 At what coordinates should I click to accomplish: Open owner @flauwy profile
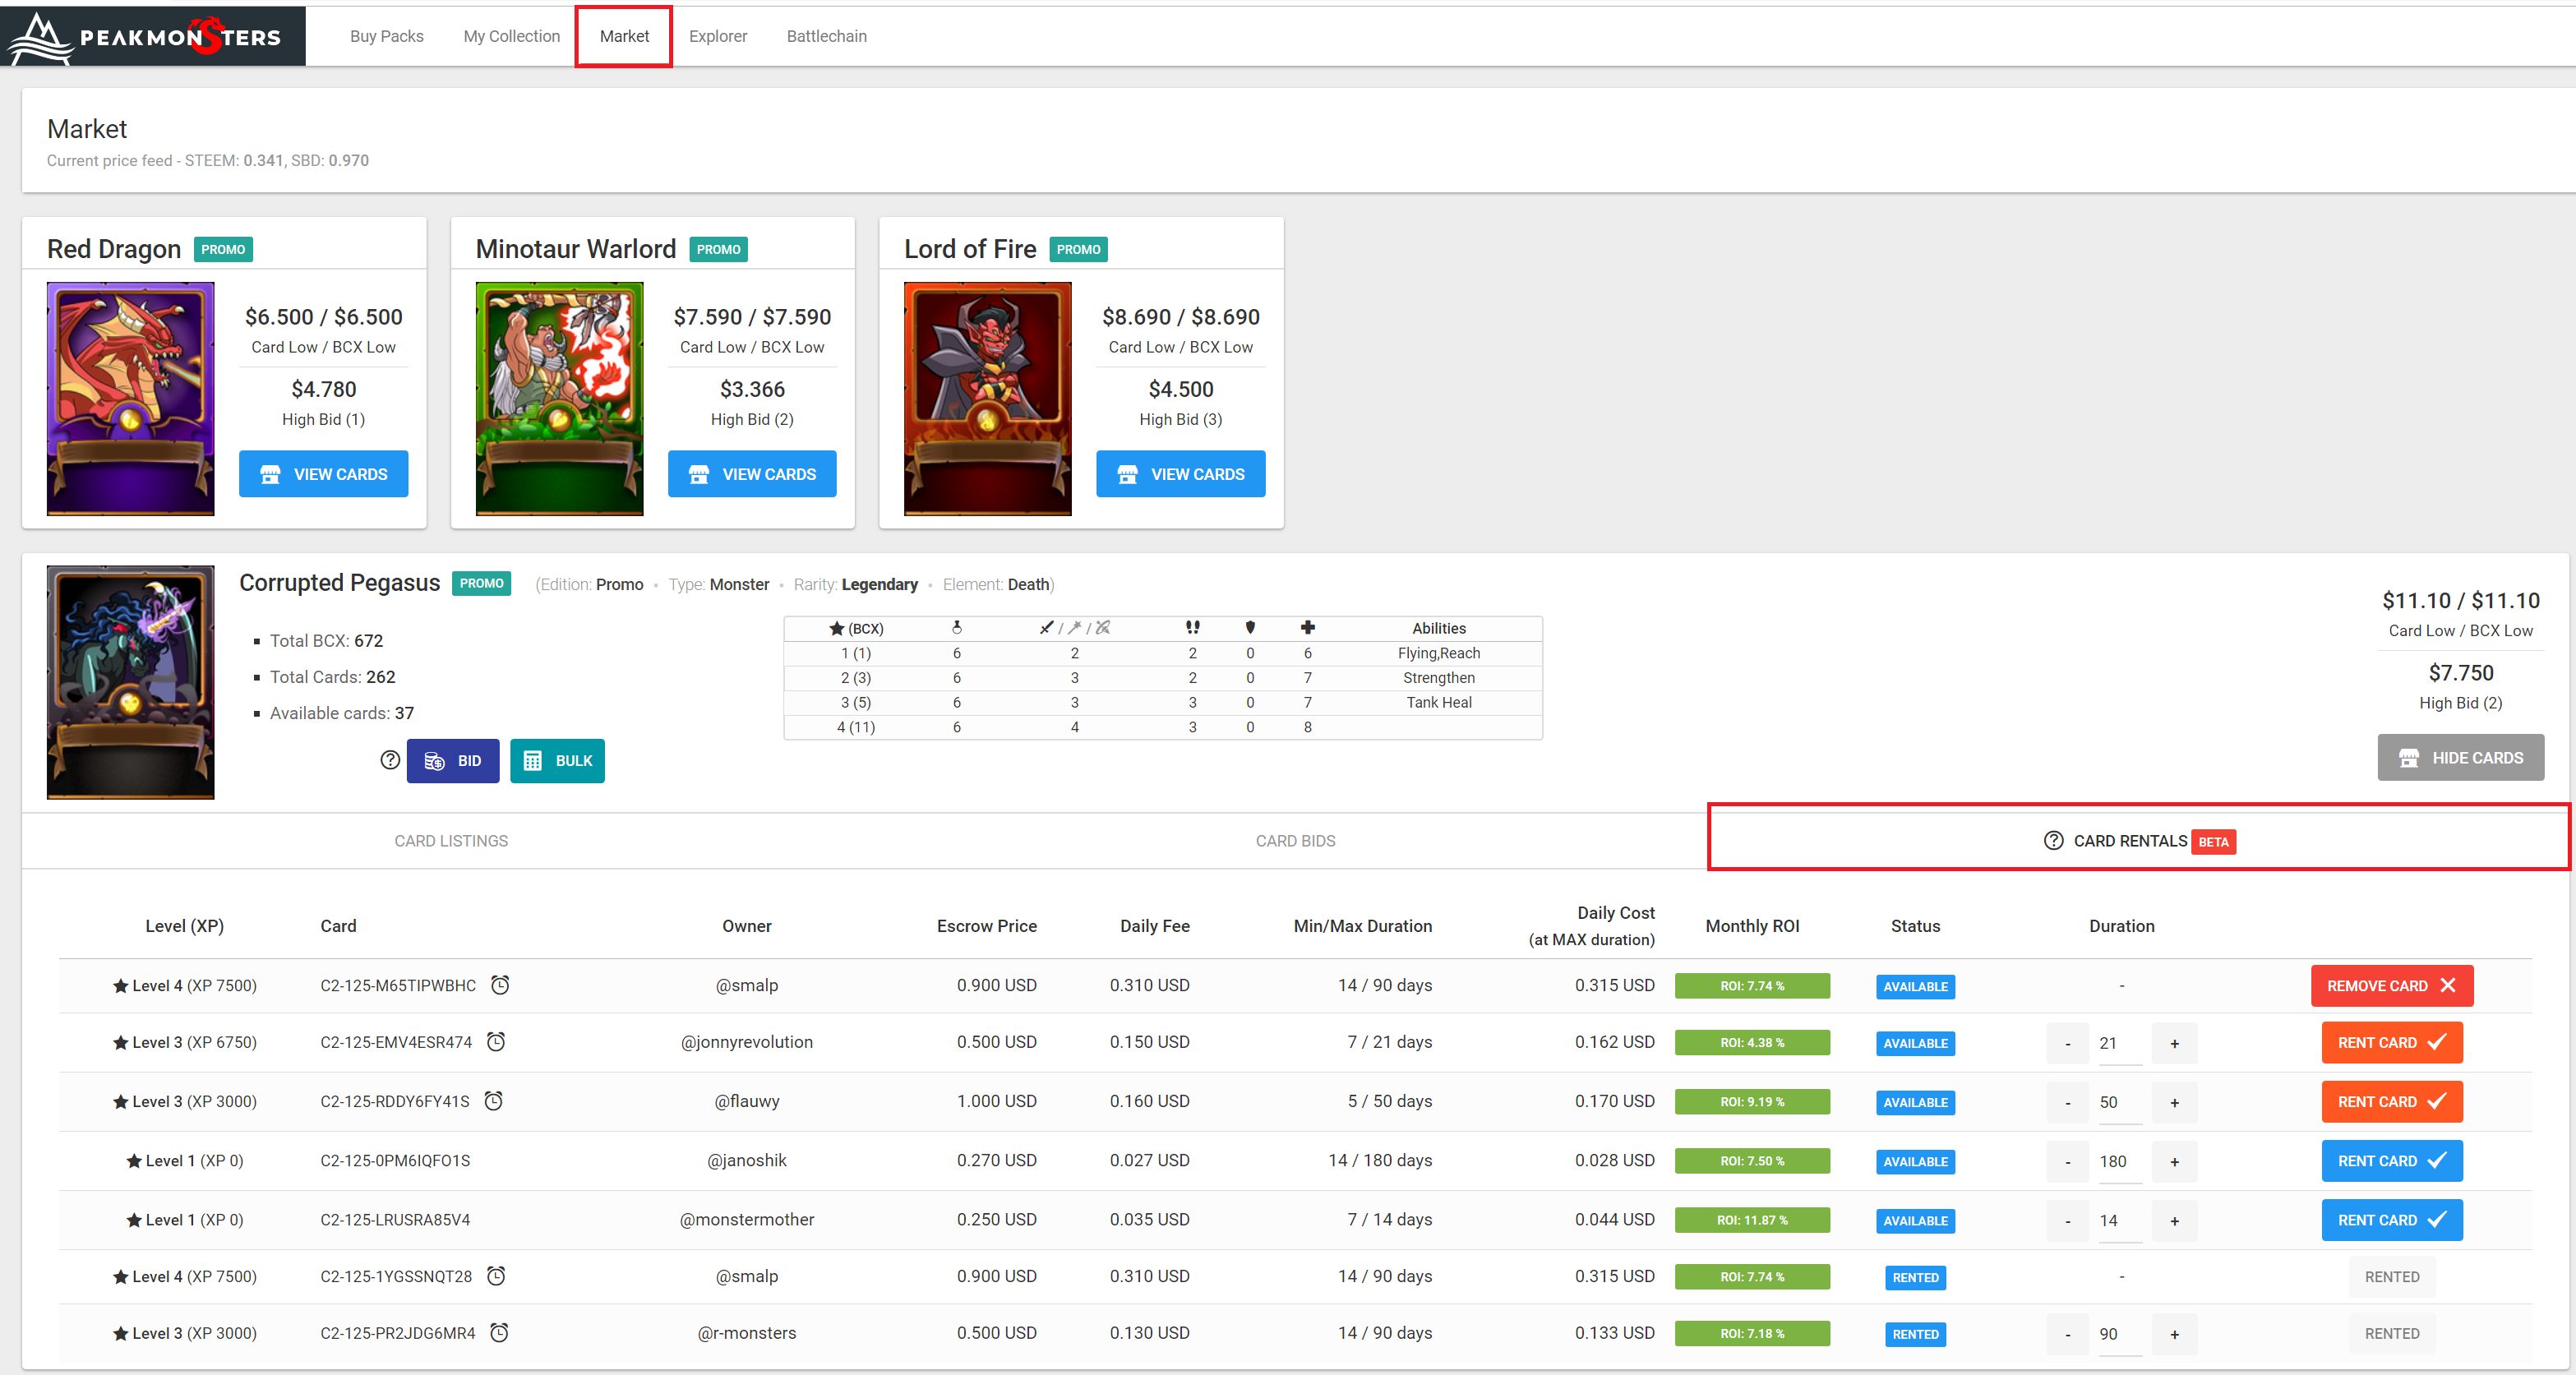click(x=746, y=1101)
